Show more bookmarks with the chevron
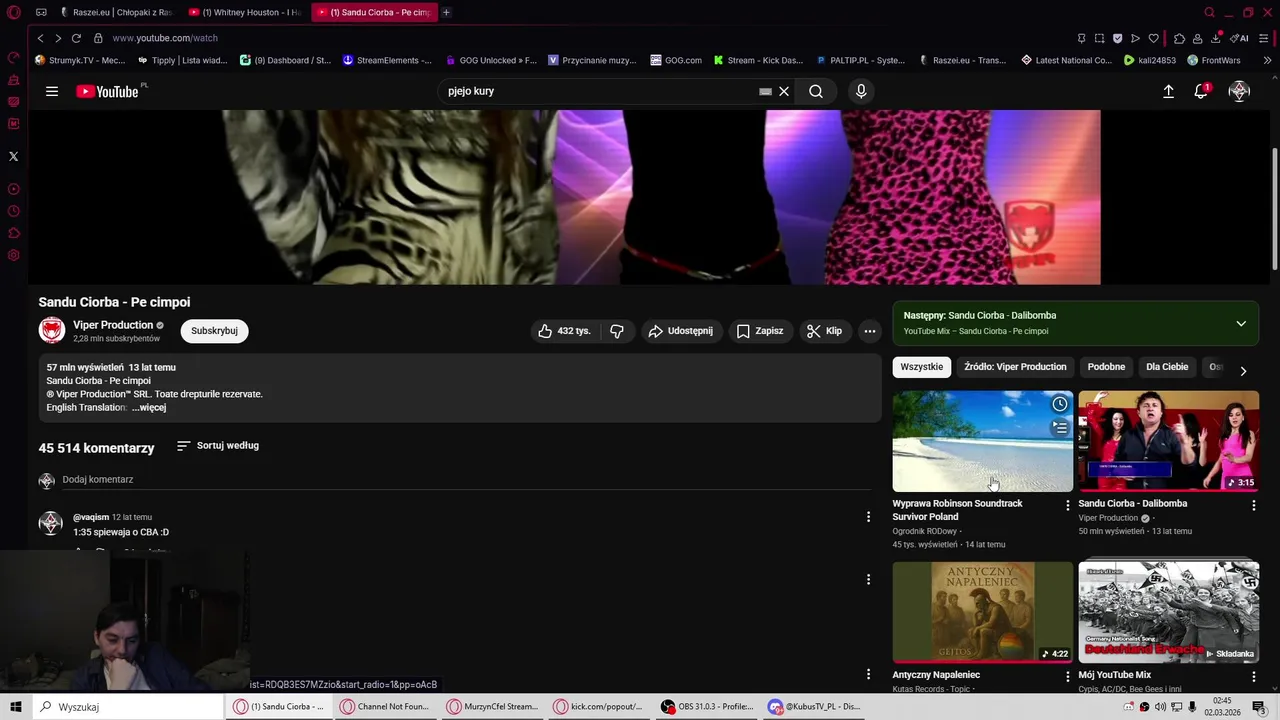The height and width of the screenshot is (720, 1280). 1267,60
